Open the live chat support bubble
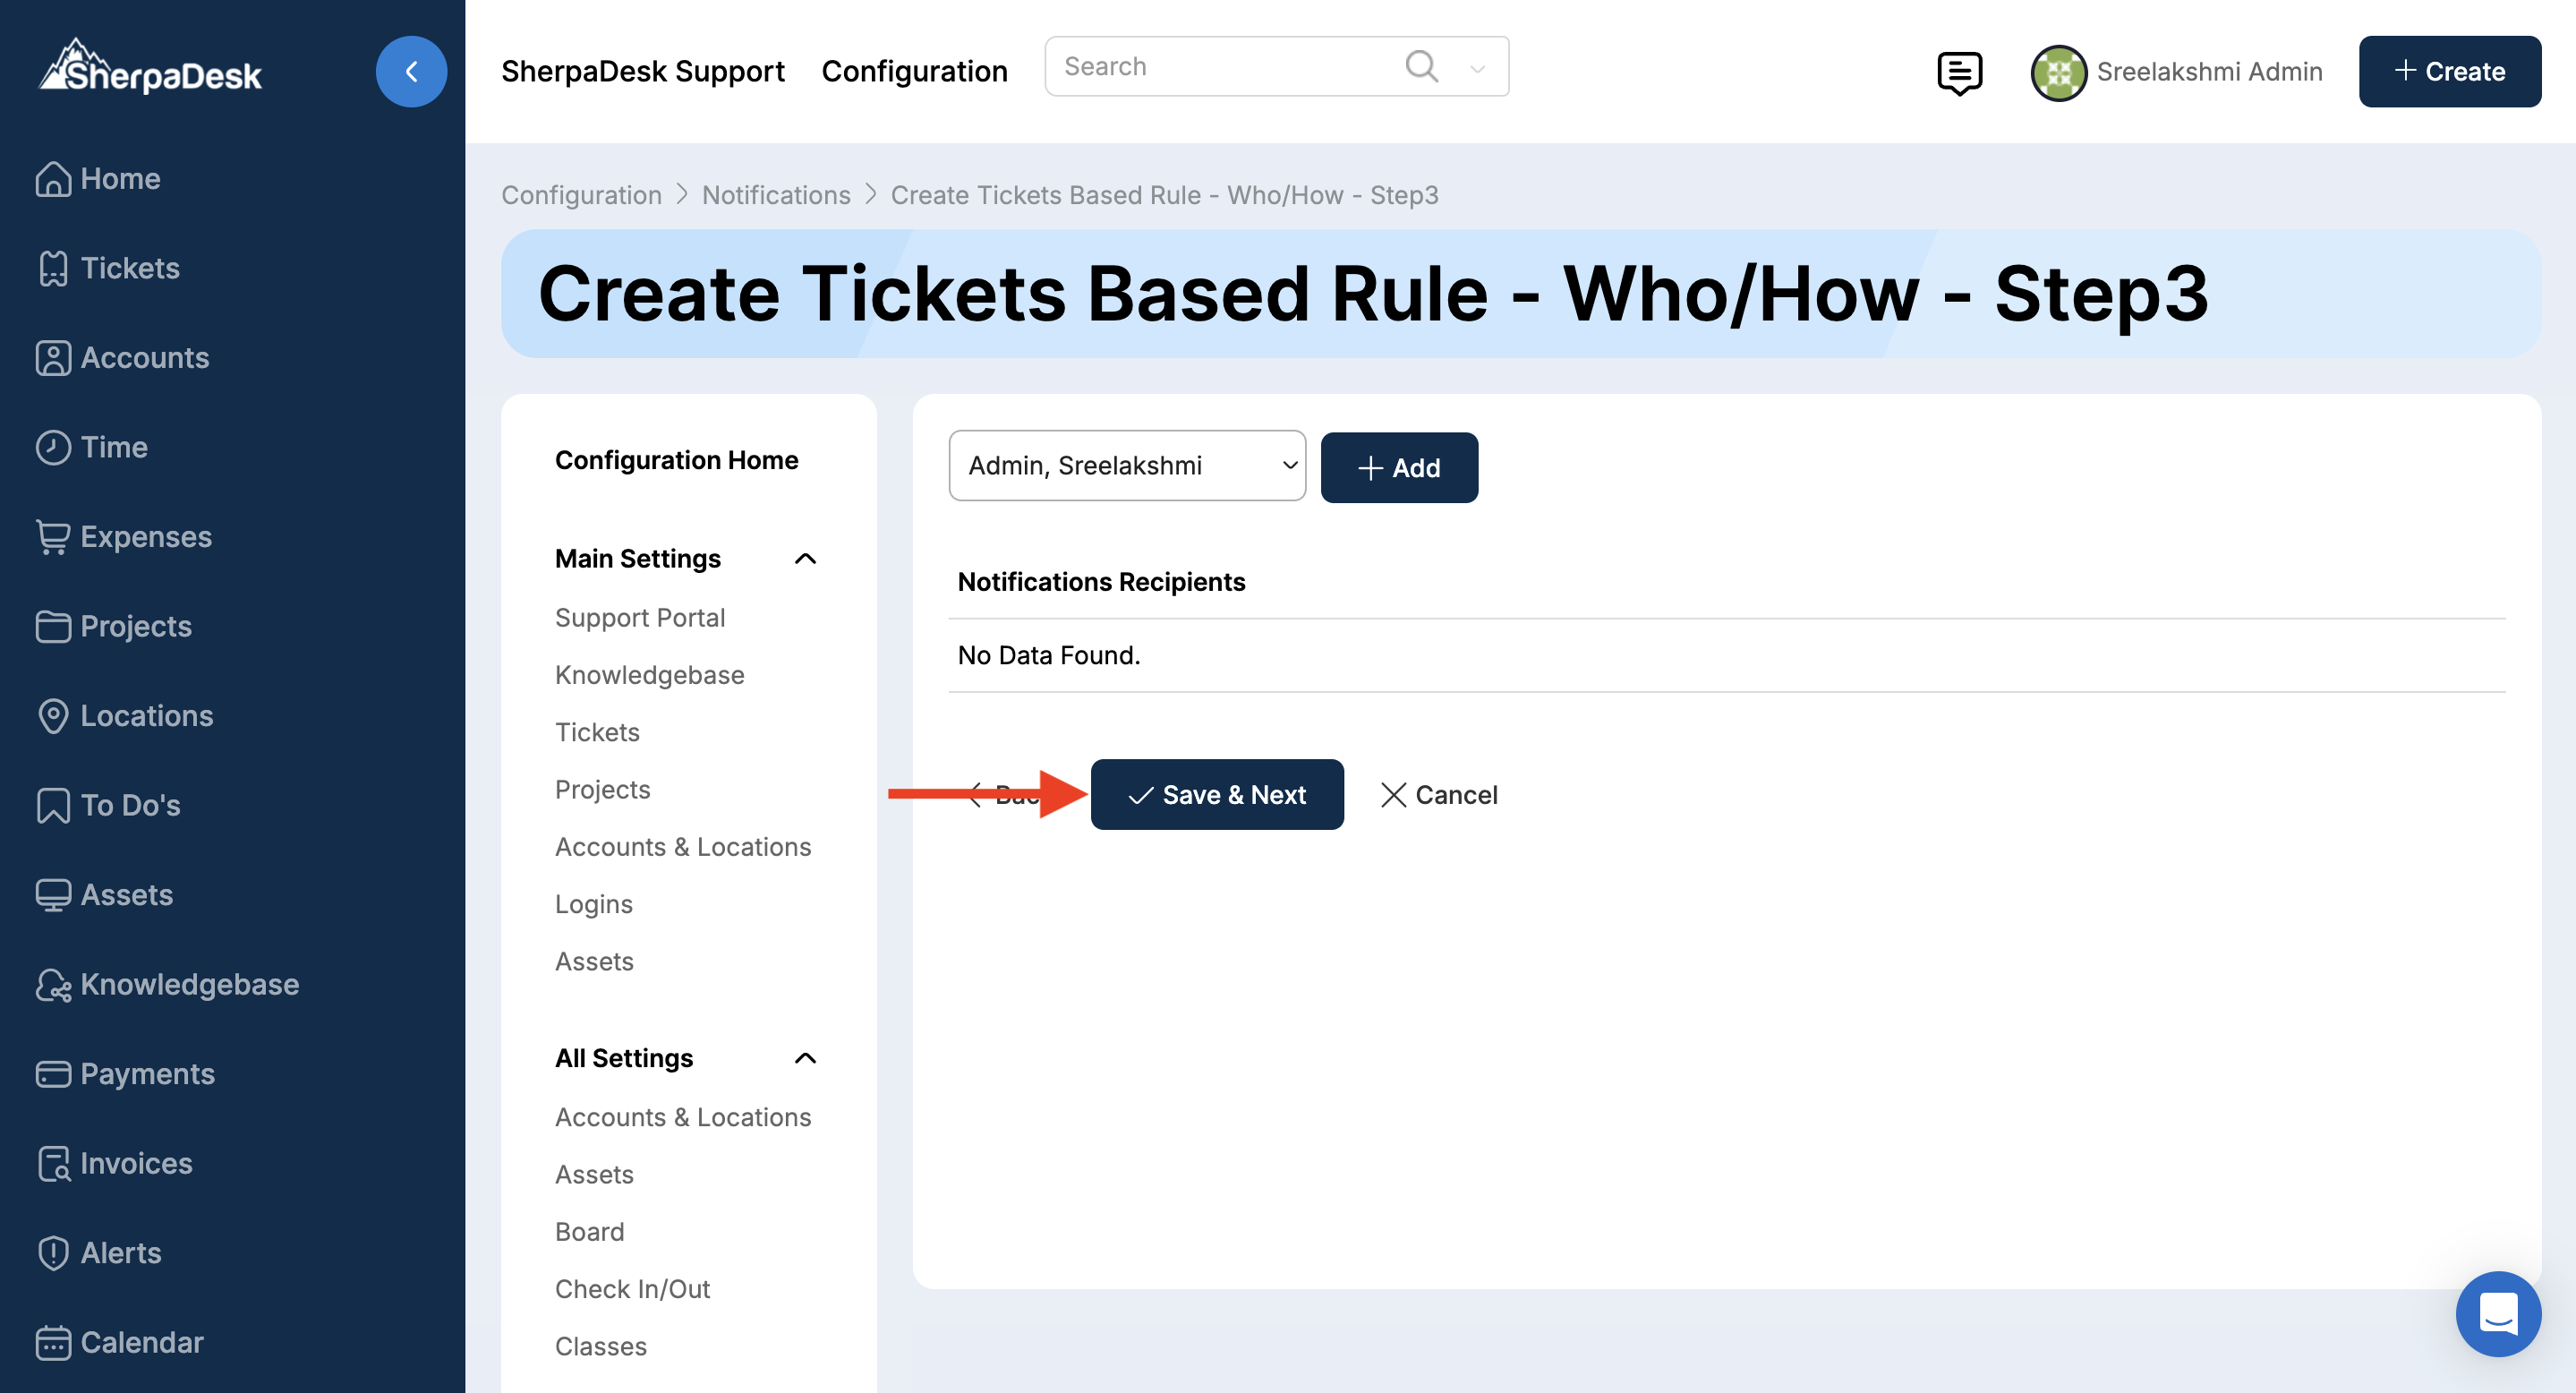The height and width of the screenshot is (1393, 2576). point(2497,1313)
